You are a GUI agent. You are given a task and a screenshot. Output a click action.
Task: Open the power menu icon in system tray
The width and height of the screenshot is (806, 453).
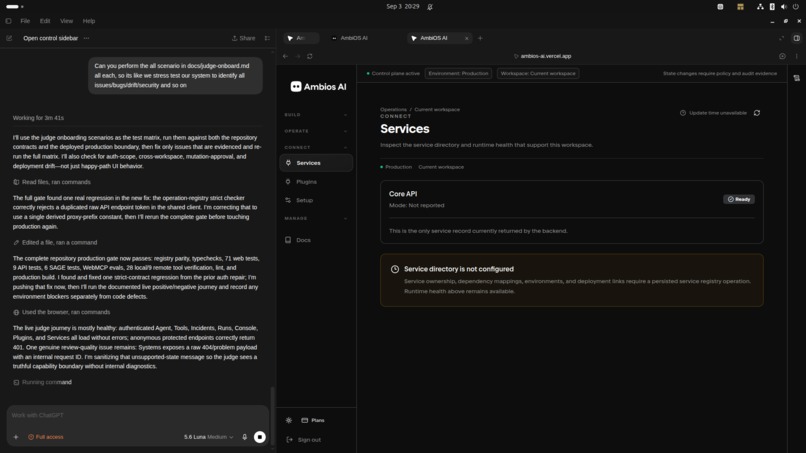796,7
